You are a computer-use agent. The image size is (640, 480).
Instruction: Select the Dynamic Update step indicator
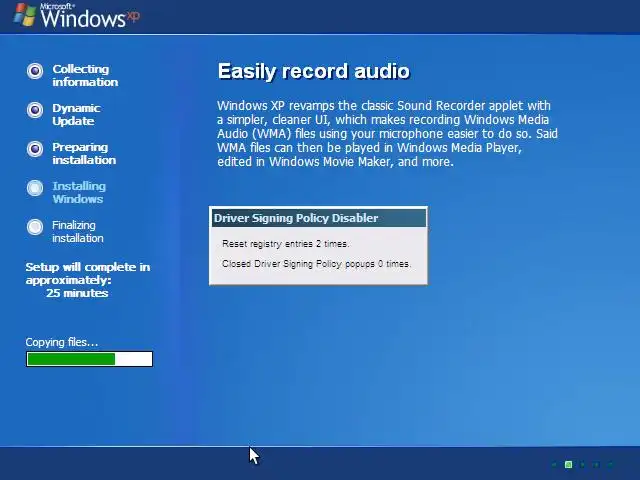tap(35, 110)
